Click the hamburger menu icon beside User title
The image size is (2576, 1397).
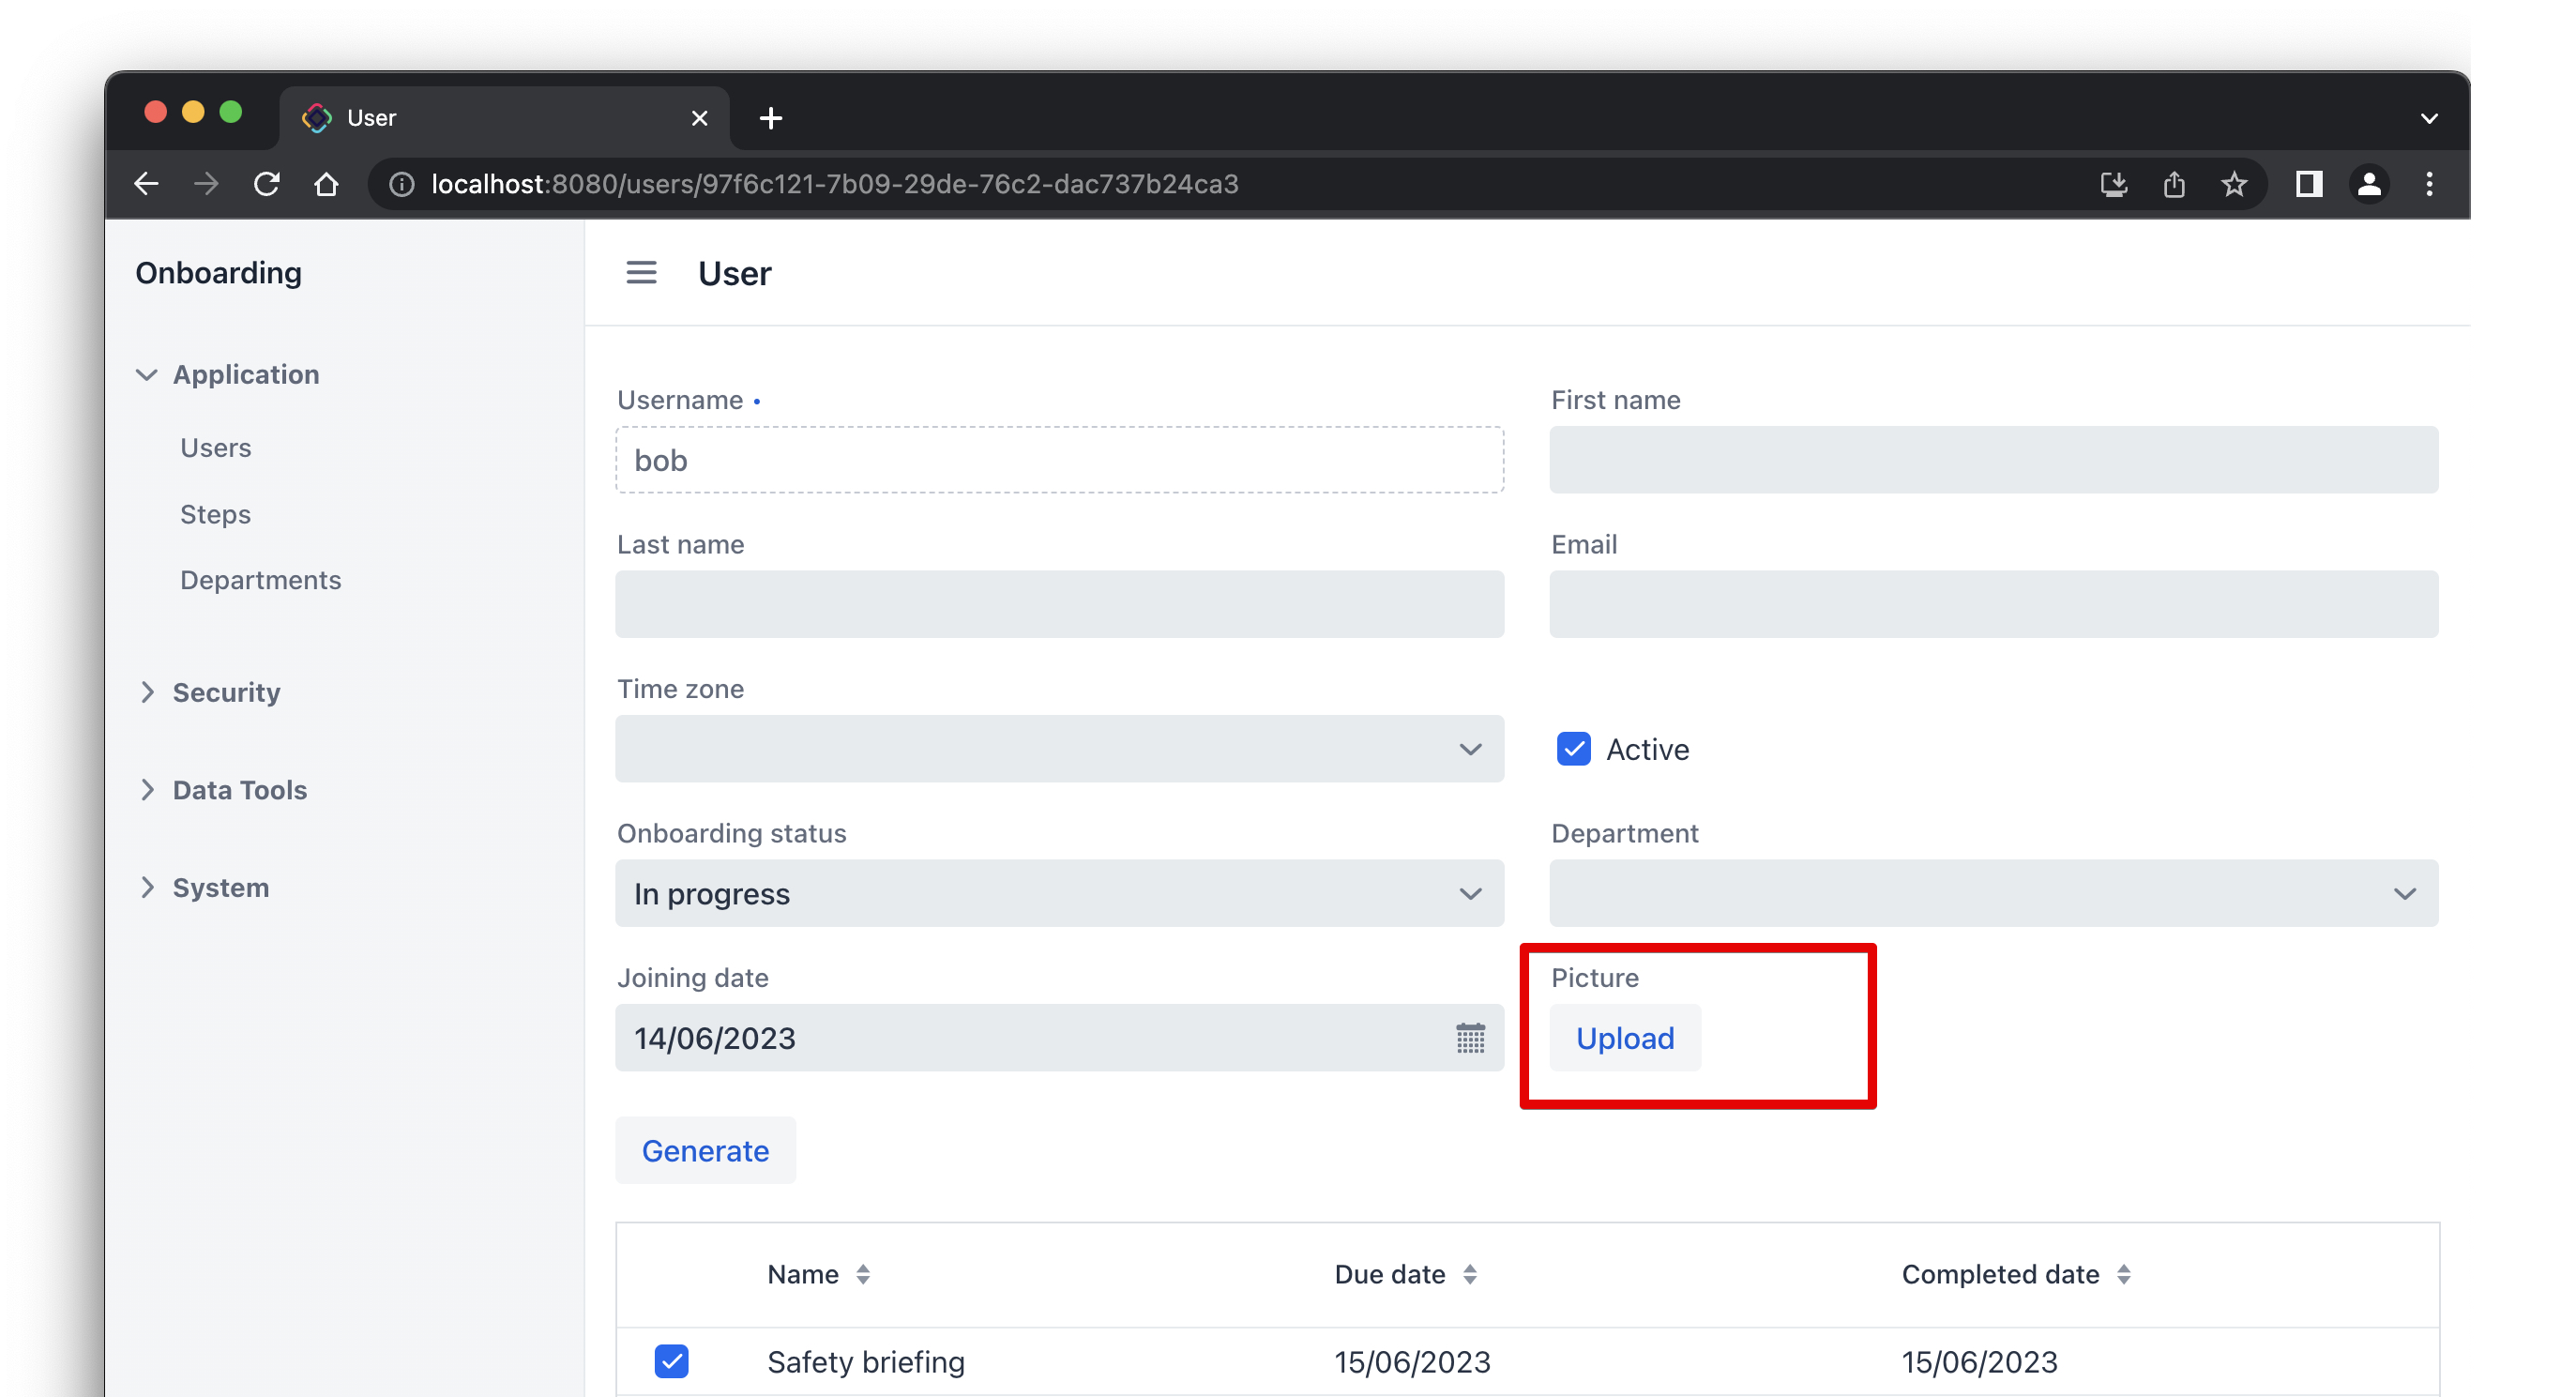point(641,273)
